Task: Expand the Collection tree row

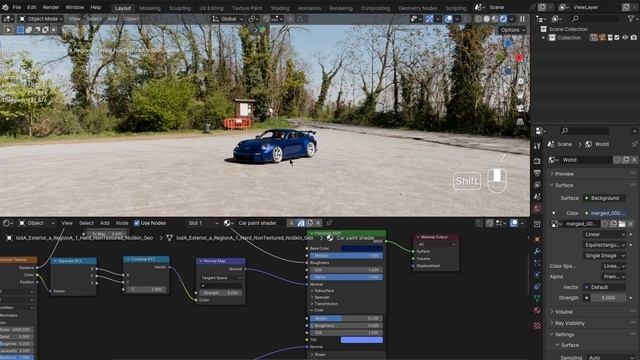Action: point(543,38)
